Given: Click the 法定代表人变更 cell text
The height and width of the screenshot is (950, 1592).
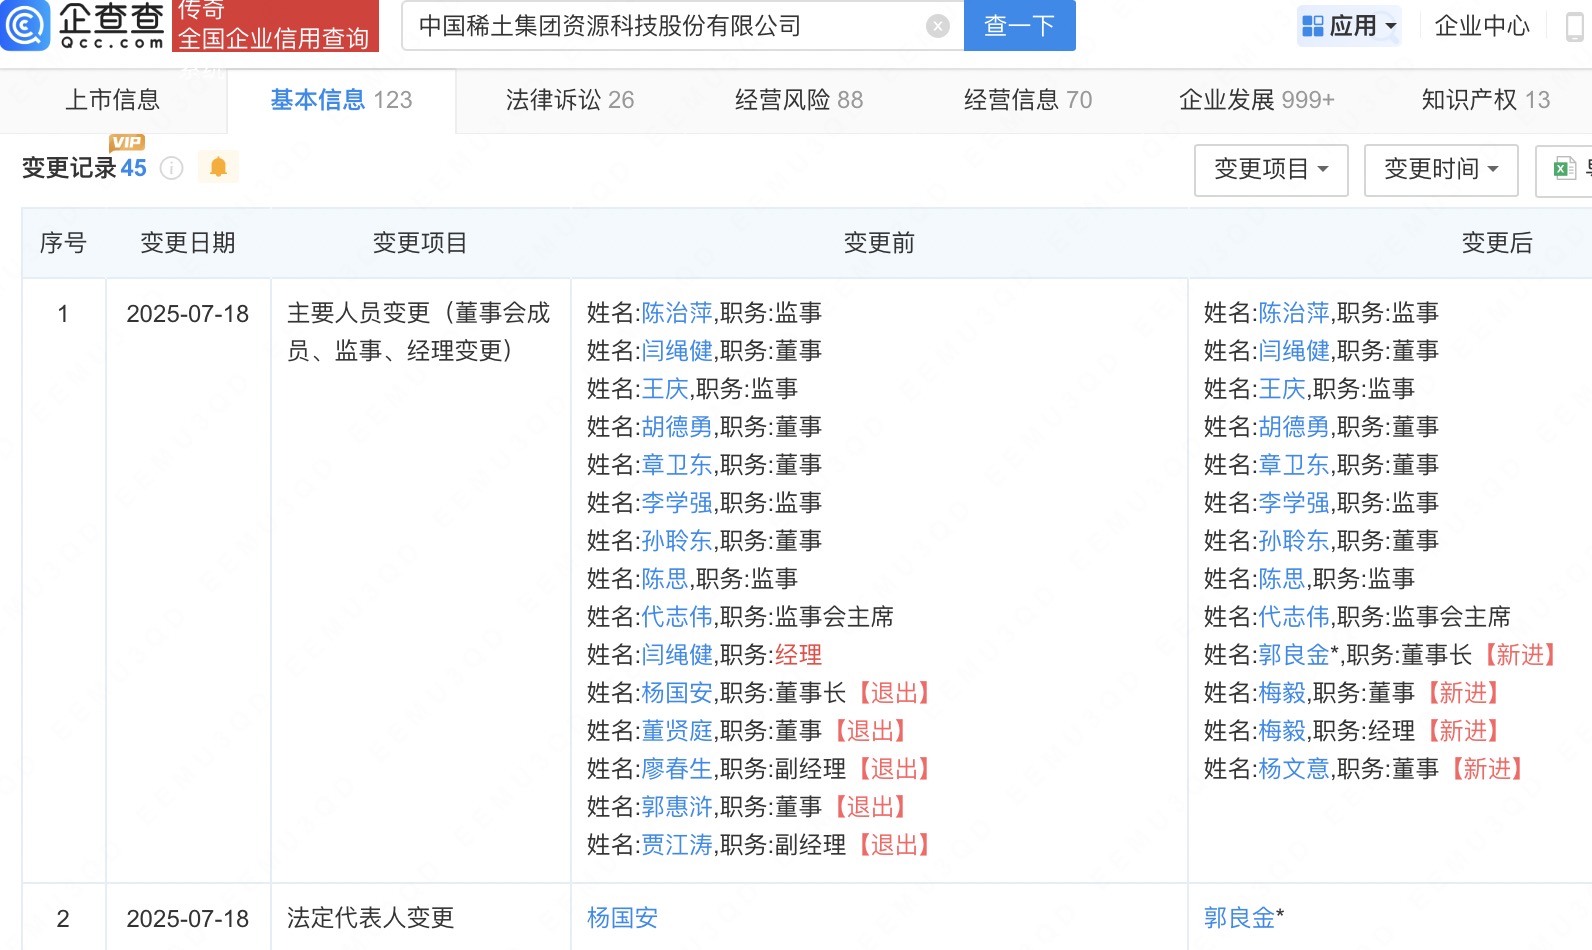Looking at the screenshot, I should pyautogui.click(x=370, y=918).
